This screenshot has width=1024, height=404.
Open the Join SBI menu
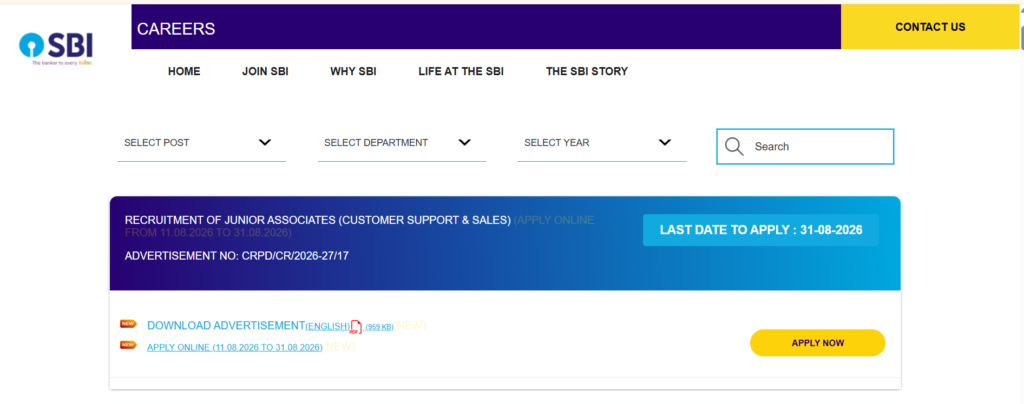coord(265,72)
